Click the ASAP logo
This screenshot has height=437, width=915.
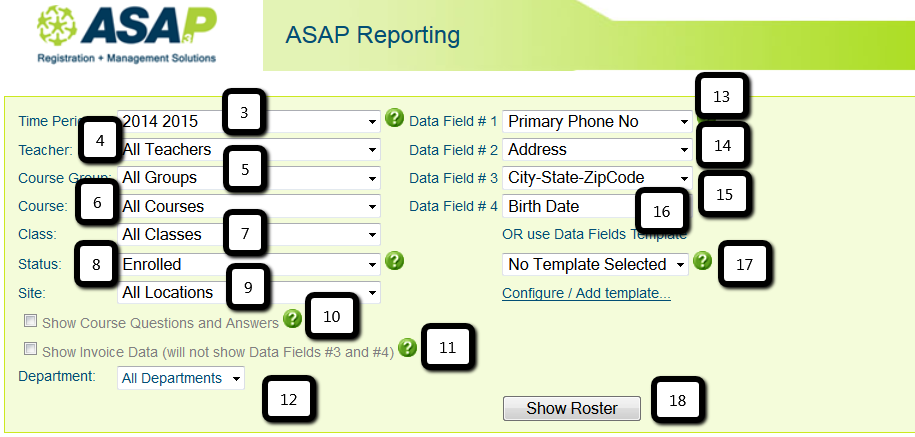coord(125,35)
